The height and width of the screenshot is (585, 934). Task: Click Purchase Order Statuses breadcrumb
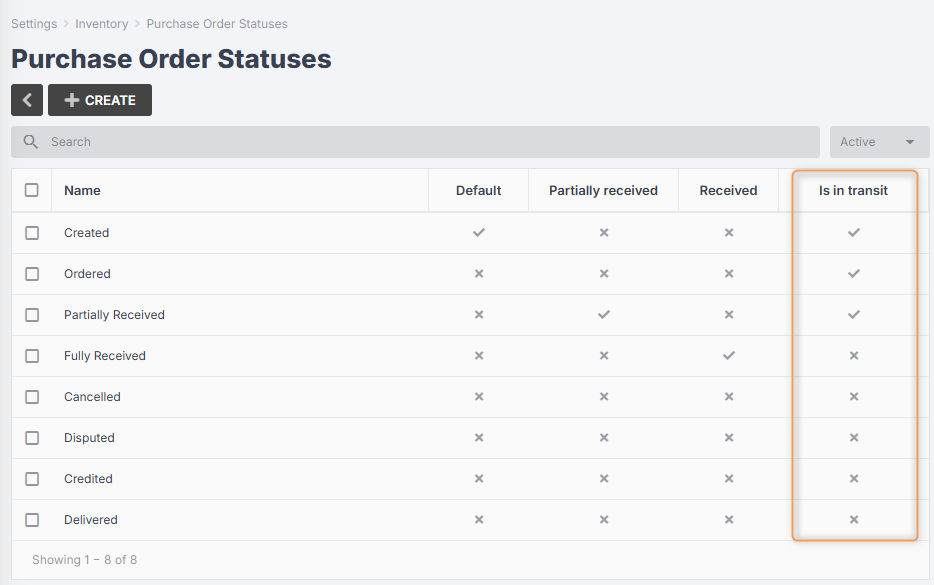tap(217, 24)
